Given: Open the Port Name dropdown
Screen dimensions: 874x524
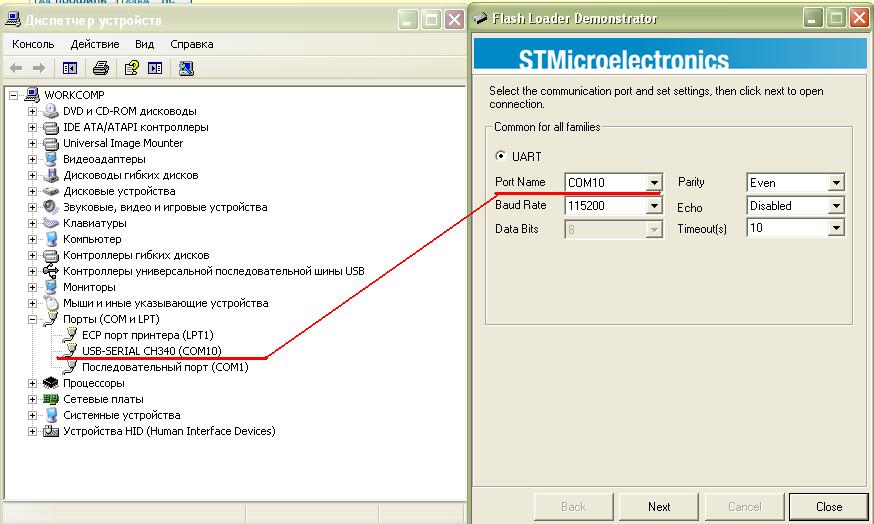Looking at the screenshot, I should click(x=653, y=183).
